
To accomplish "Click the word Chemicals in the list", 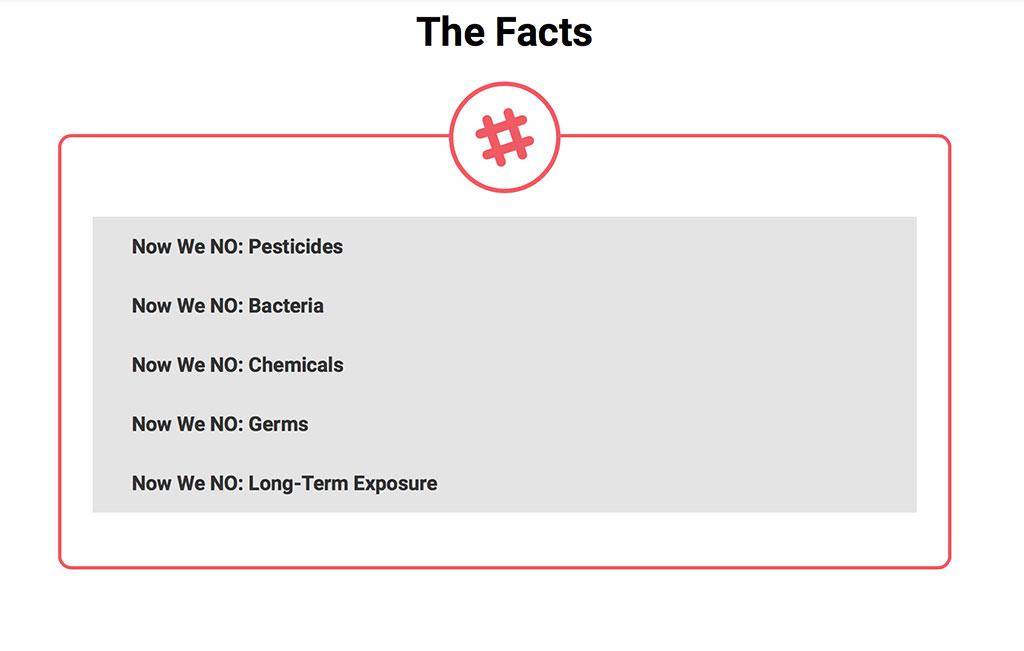I will pyautogui.click(x=296, y=364).
